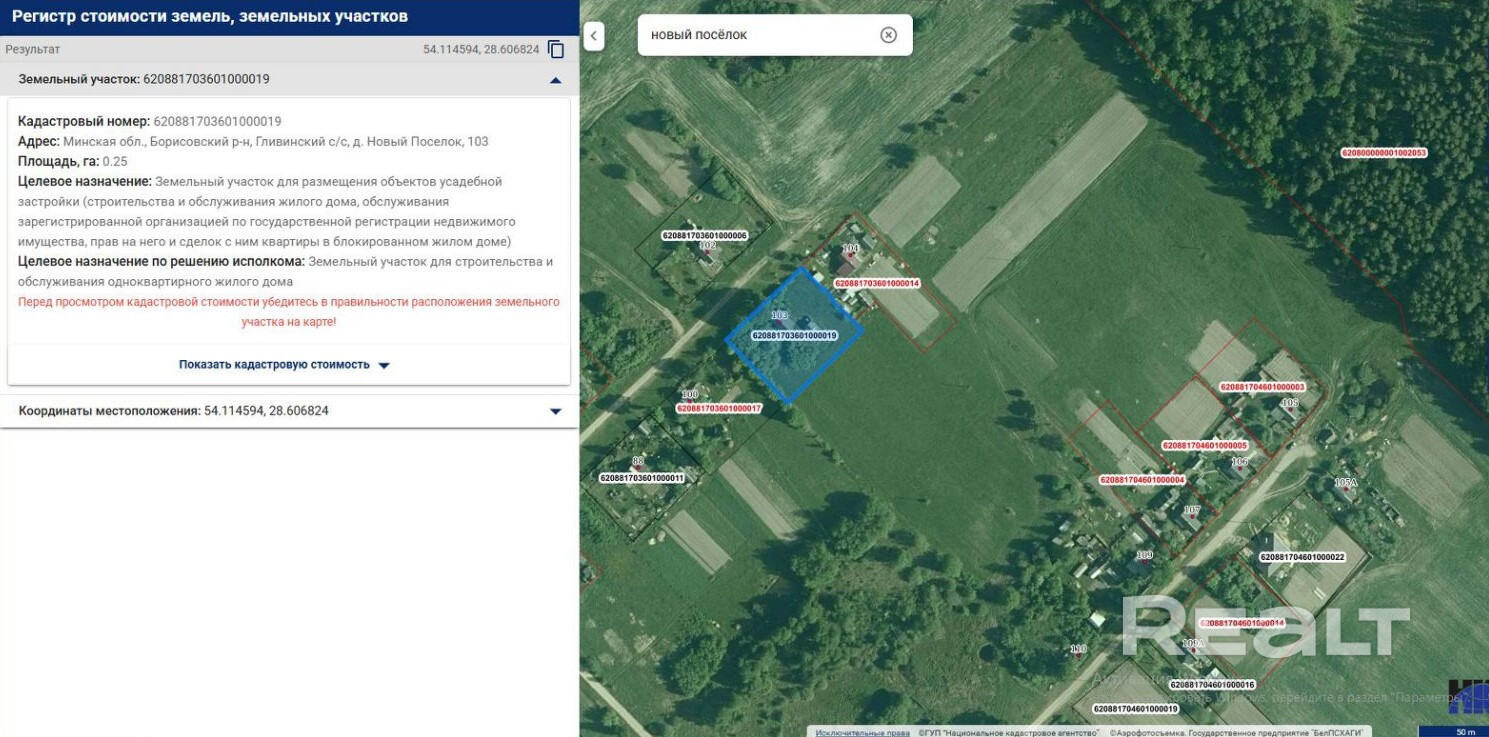Expand Координаты местоположения section
Image resolution: width=1489 pixels, height=737 pixels.
pos(556,411)
